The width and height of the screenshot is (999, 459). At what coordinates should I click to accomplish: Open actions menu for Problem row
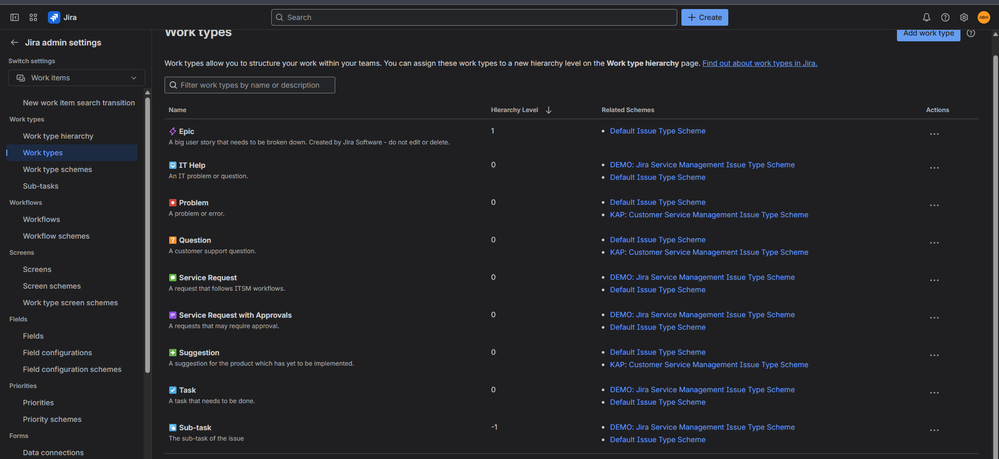[x=934, y=206]
